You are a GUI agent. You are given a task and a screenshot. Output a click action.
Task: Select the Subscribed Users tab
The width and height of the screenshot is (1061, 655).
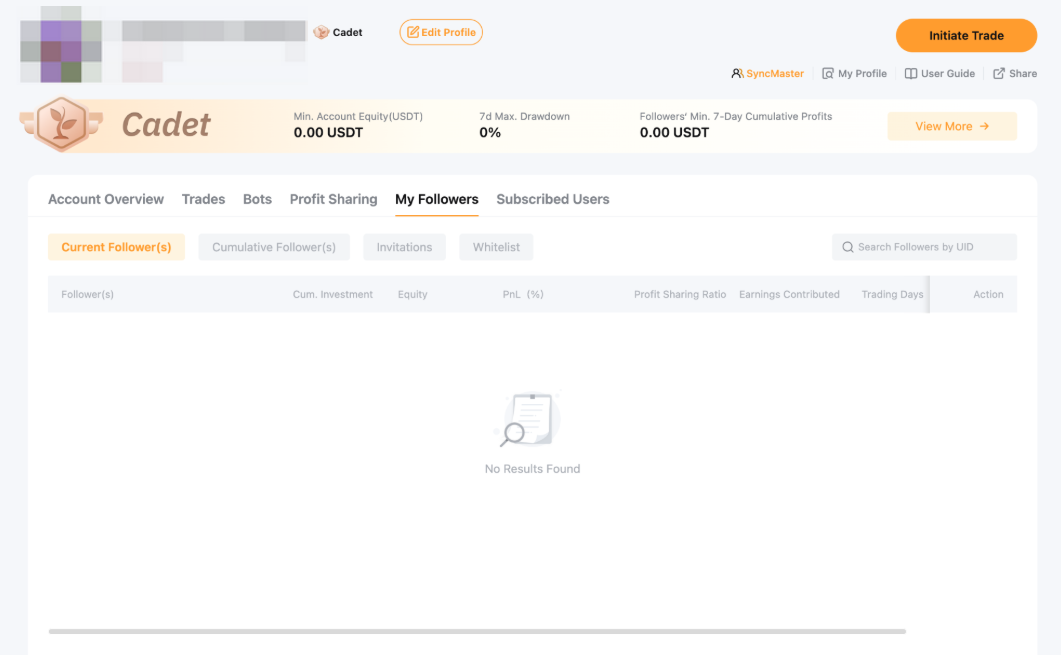[552, 199]
